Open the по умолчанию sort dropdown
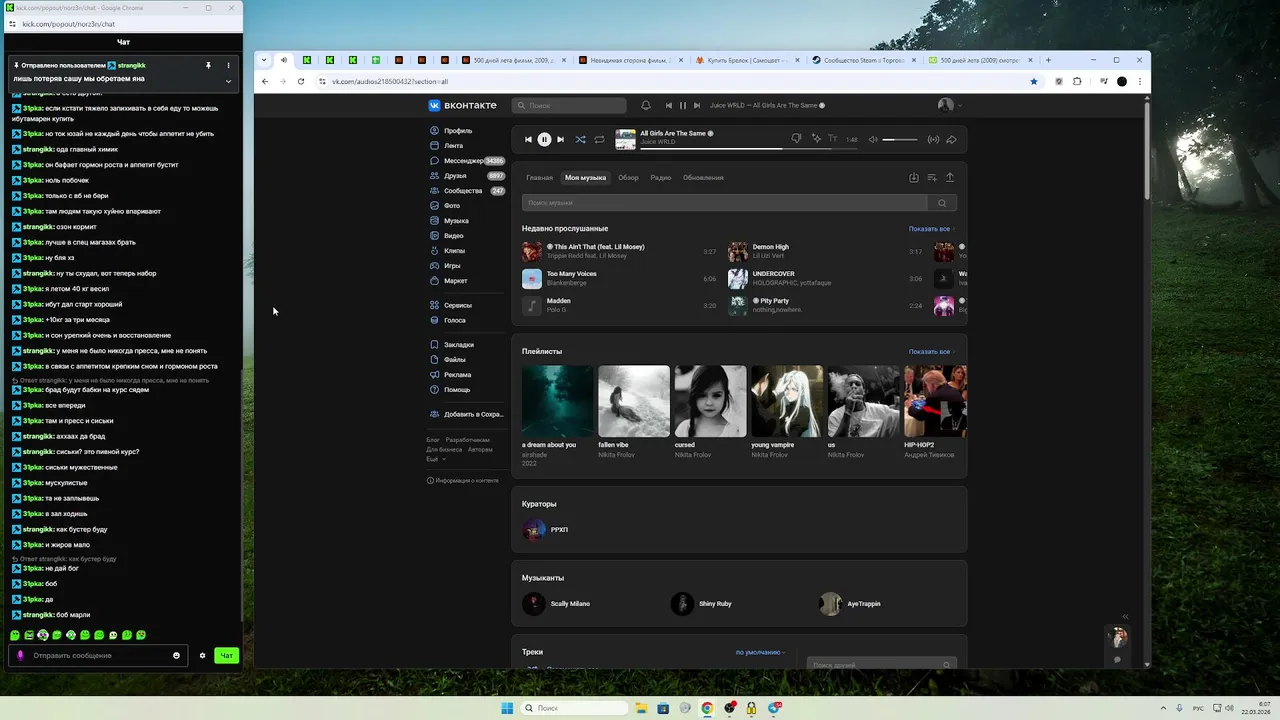Viewport: 1280px width, 720px height. click(x=760, y=652)
